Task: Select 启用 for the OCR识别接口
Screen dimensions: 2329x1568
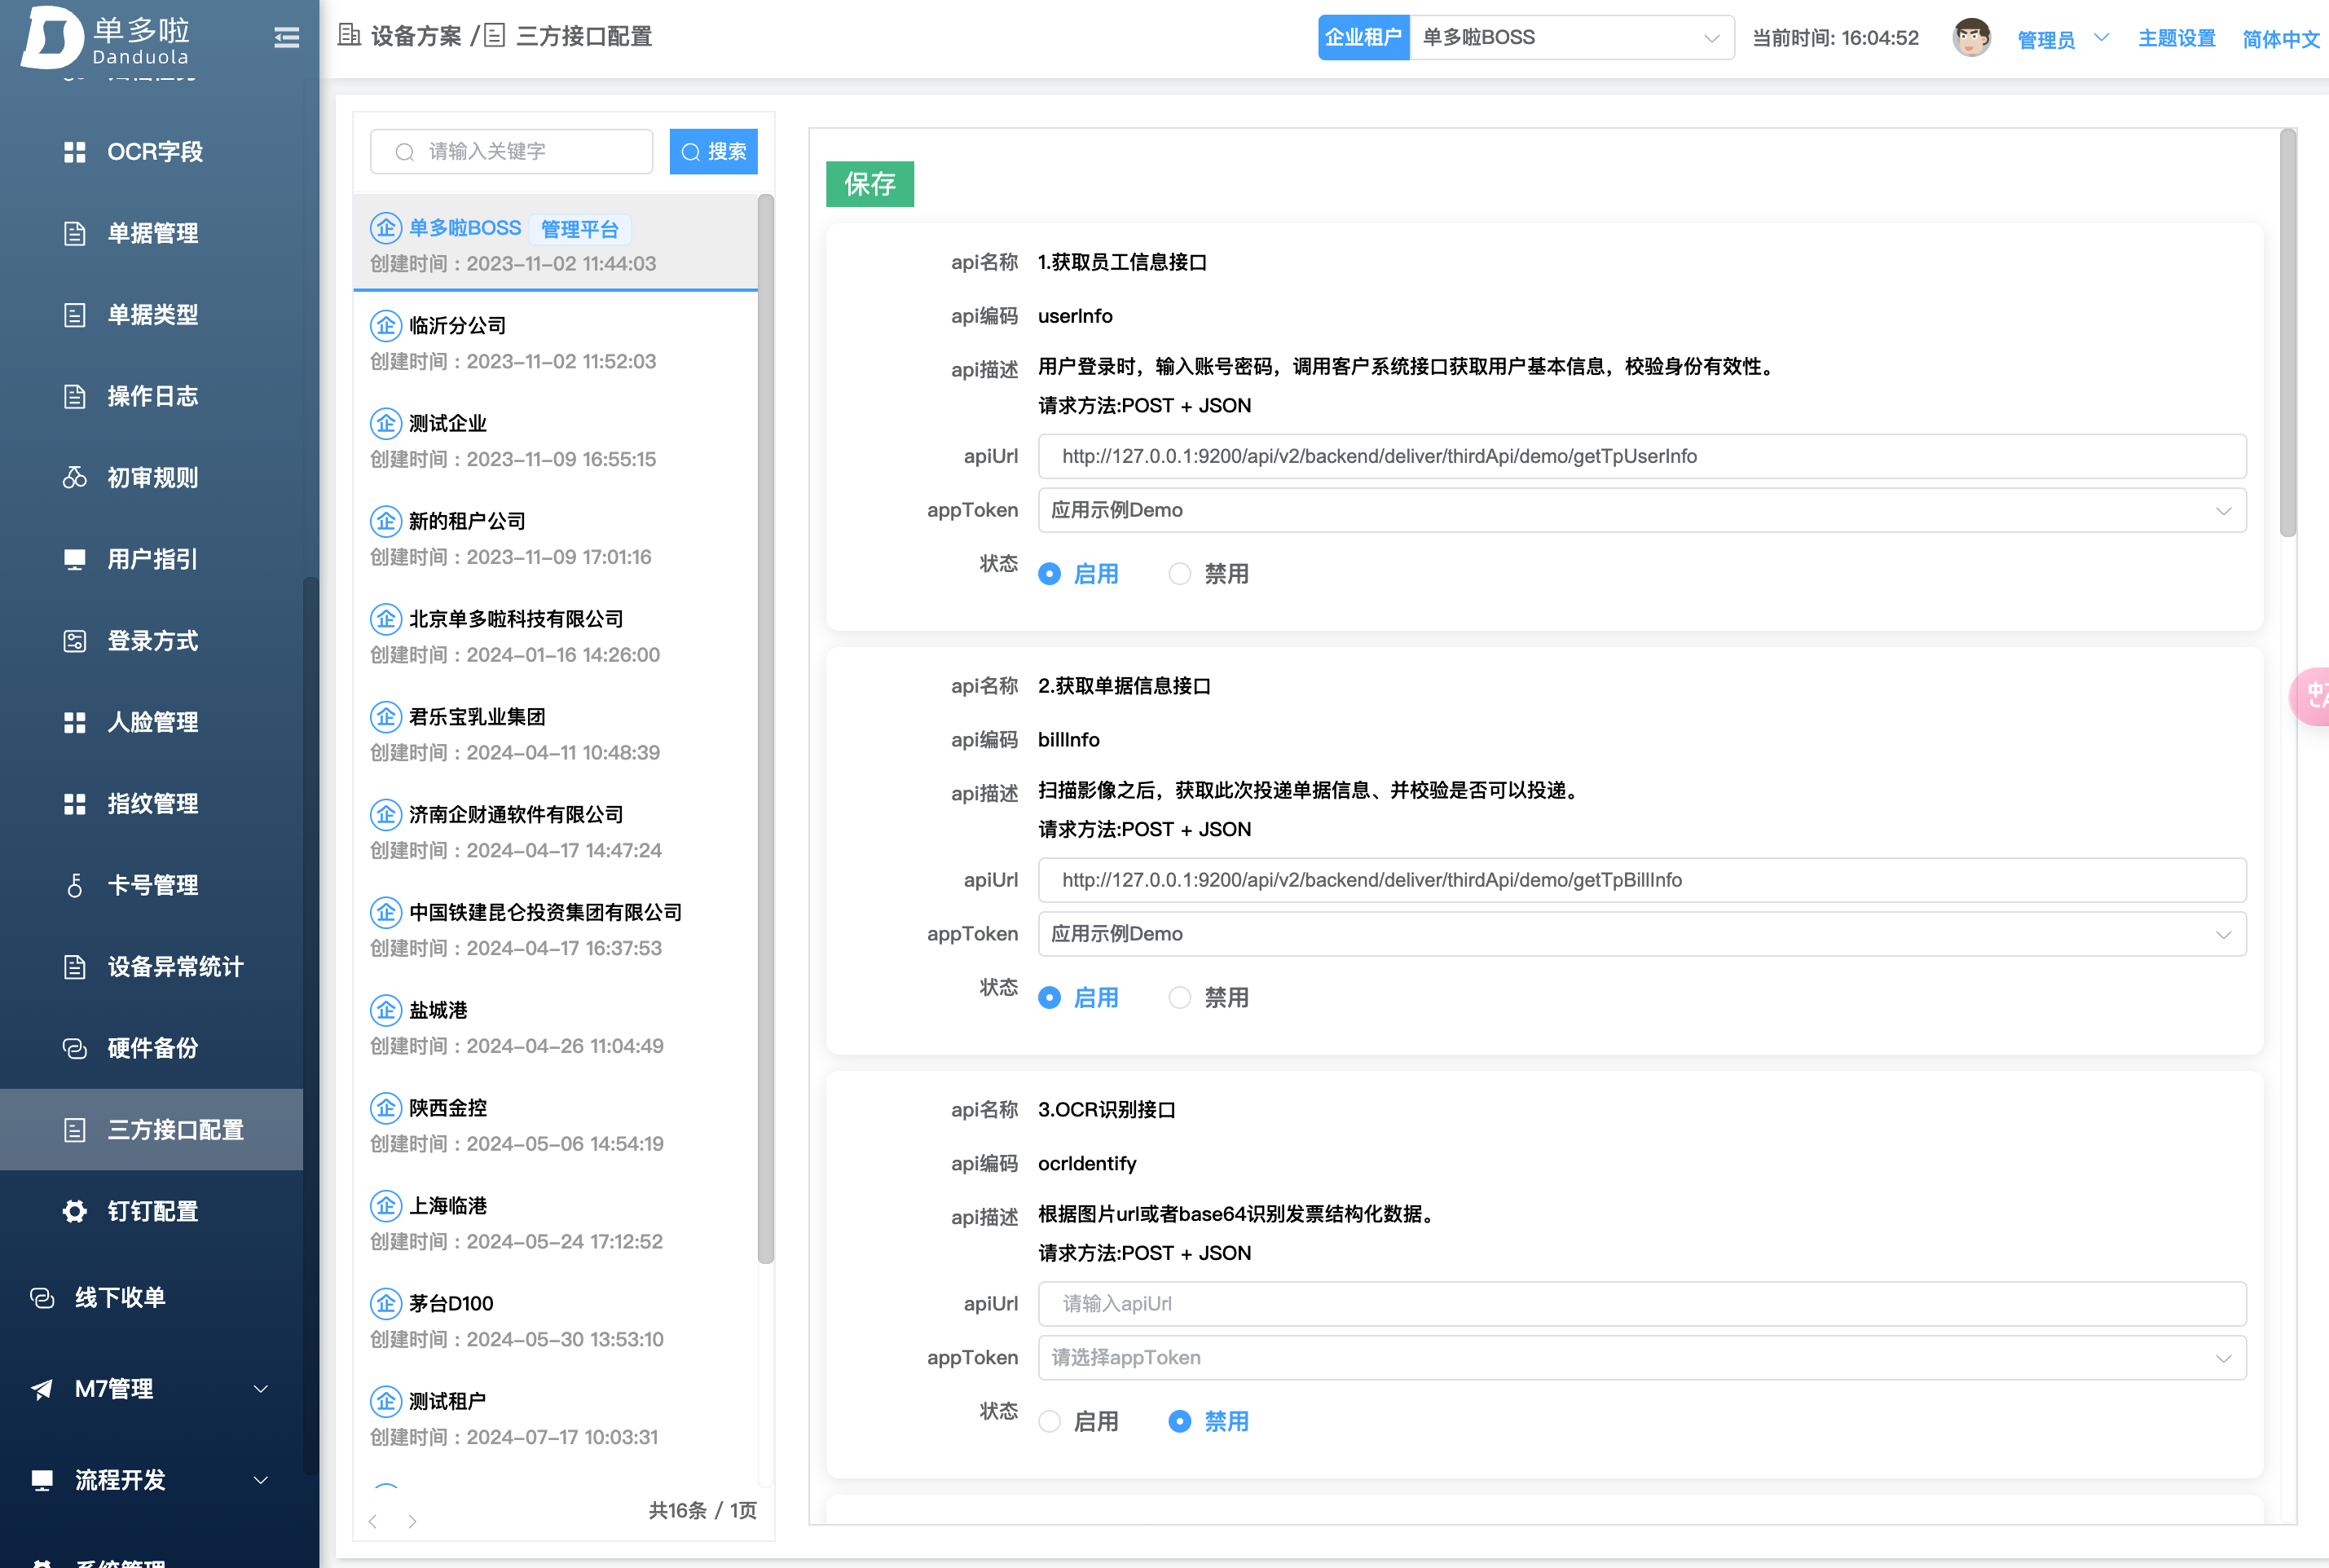Action: coord(1050,1421)
